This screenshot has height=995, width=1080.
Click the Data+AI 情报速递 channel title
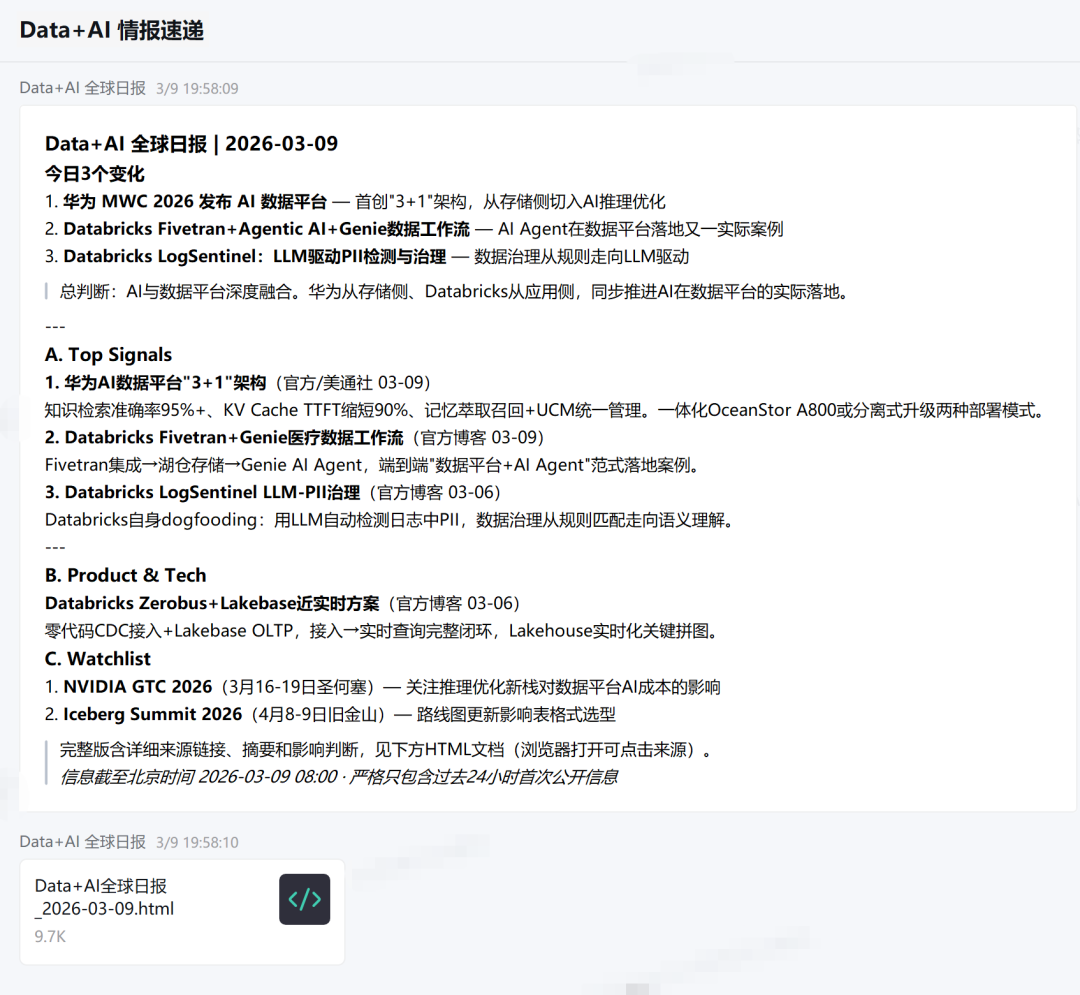112,30
